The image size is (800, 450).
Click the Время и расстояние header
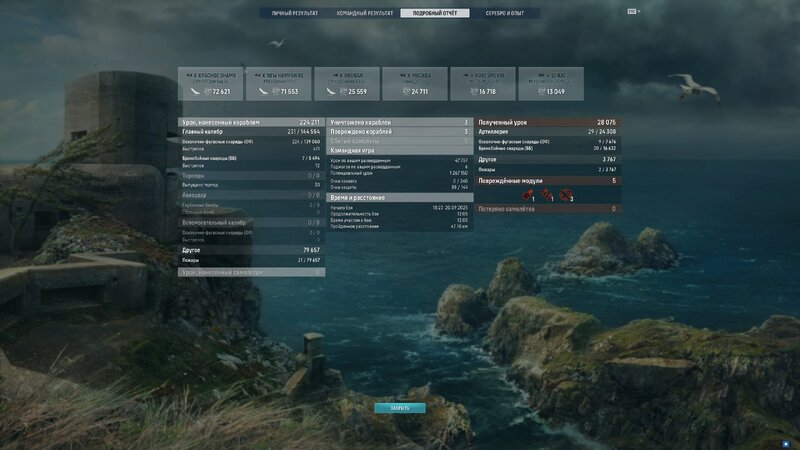pyautogui.click(x=399, y=197)
